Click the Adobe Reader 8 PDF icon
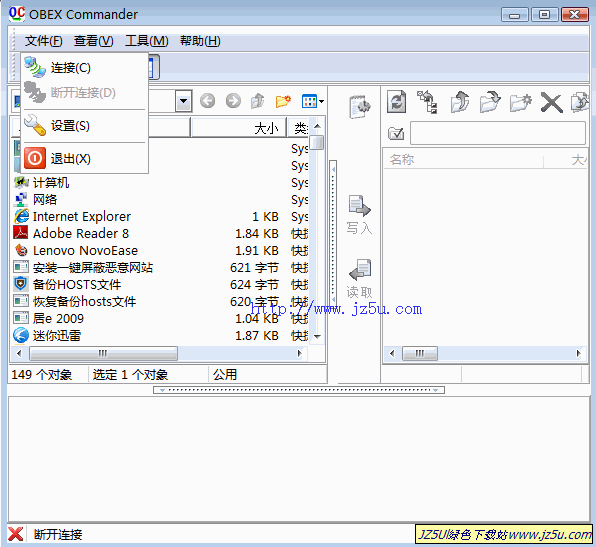The width and height of the screenshot is (596, 547). [21, 233]
